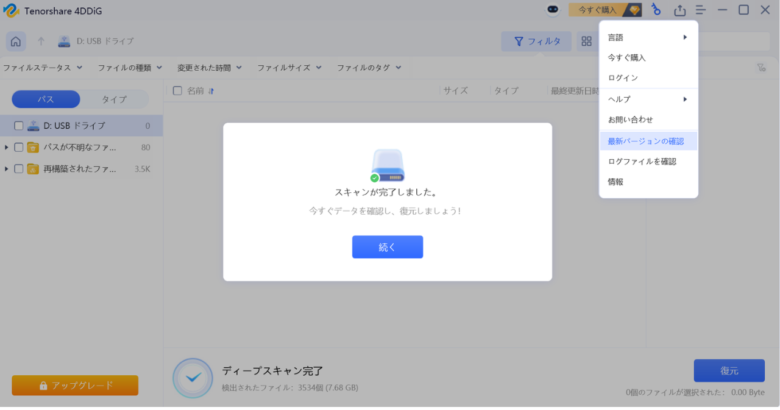Check the select-all 名前 checkbox
The width and height of the screenshot is (780, 410).
[x=177, y=91]
